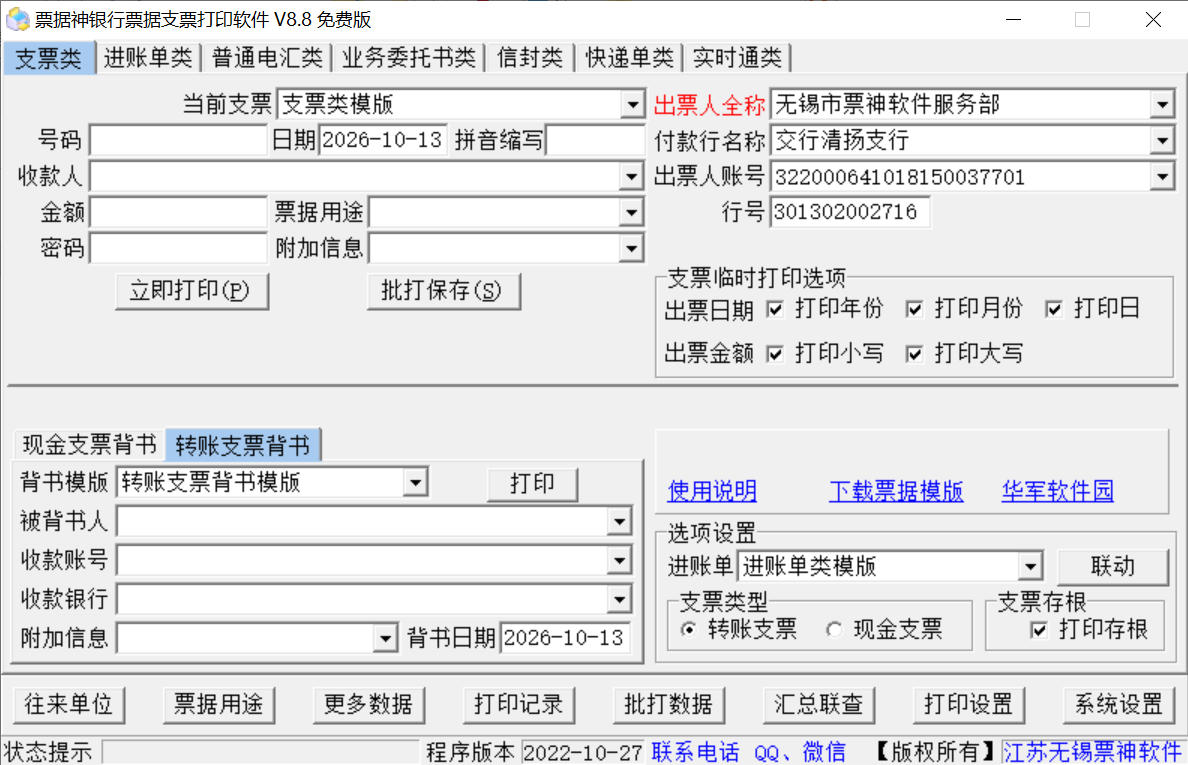Open the 实时通类 tab
The height and width of the screenshot is (765, 1188).
point(737,58)
